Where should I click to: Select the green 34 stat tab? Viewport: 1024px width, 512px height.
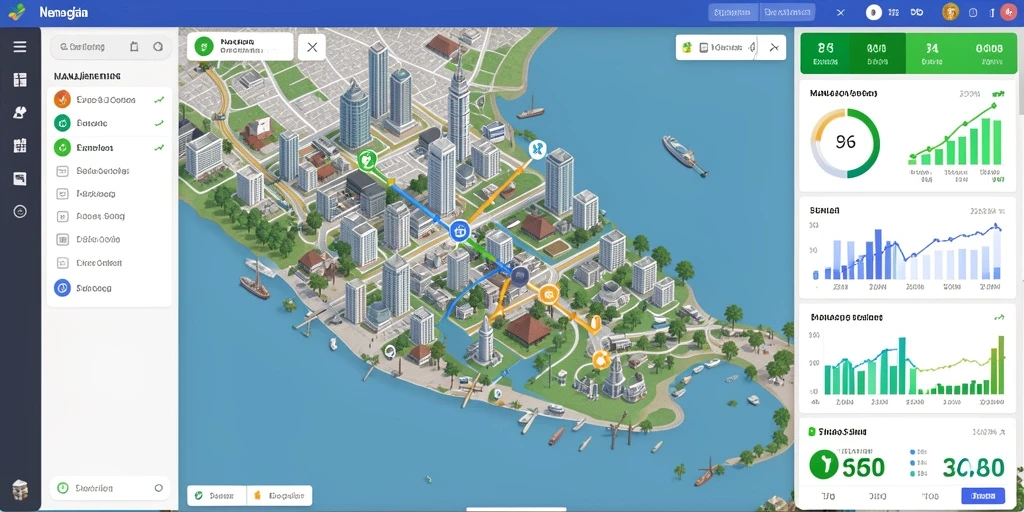click(932, 54)
